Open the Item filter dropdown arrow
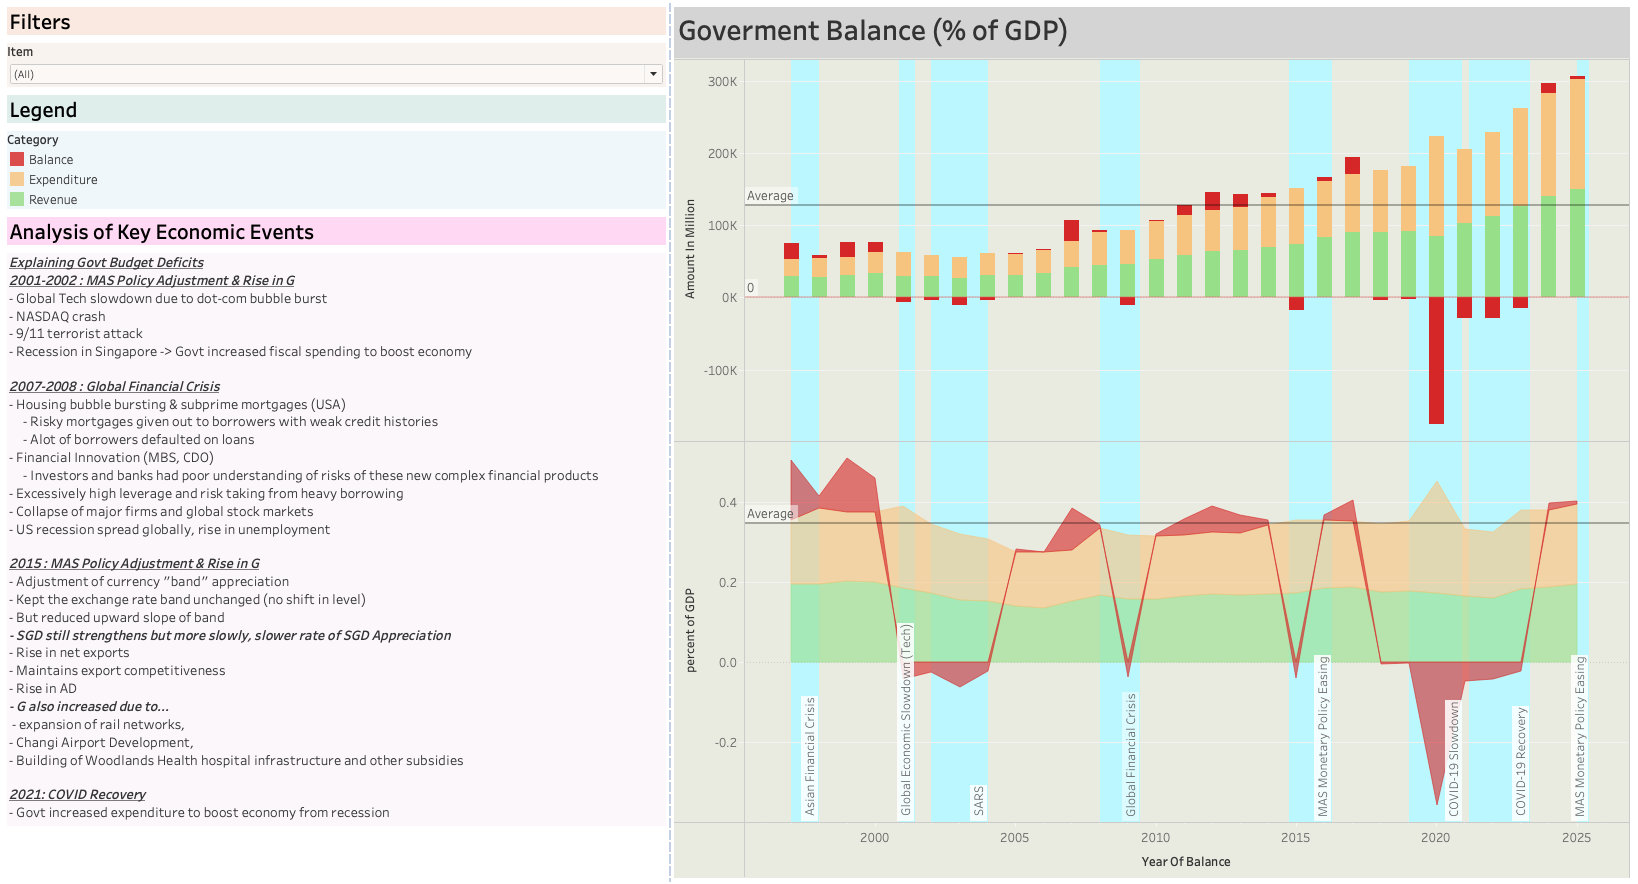This screenshot has width=1638, height=884. pos(653,74)
